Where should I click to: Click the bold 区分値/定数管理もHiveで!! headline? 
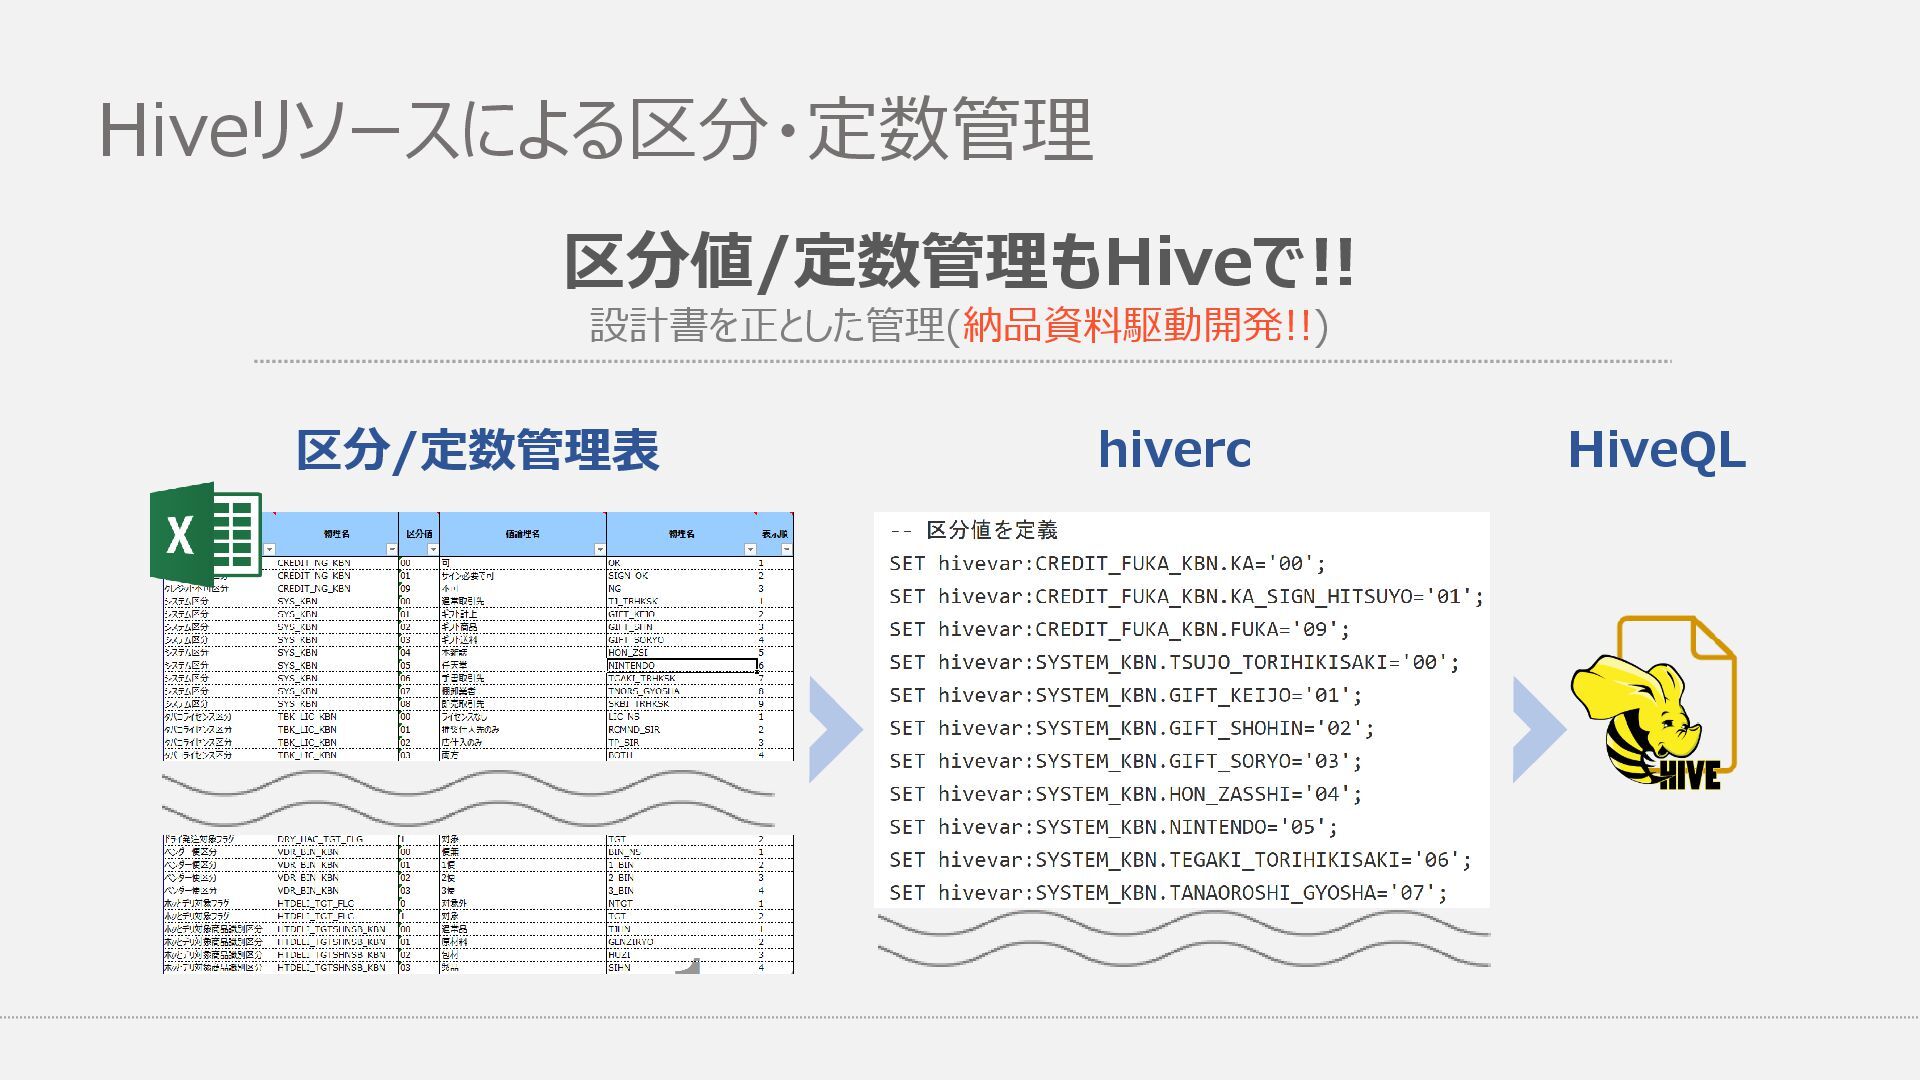tap(958, 261)
